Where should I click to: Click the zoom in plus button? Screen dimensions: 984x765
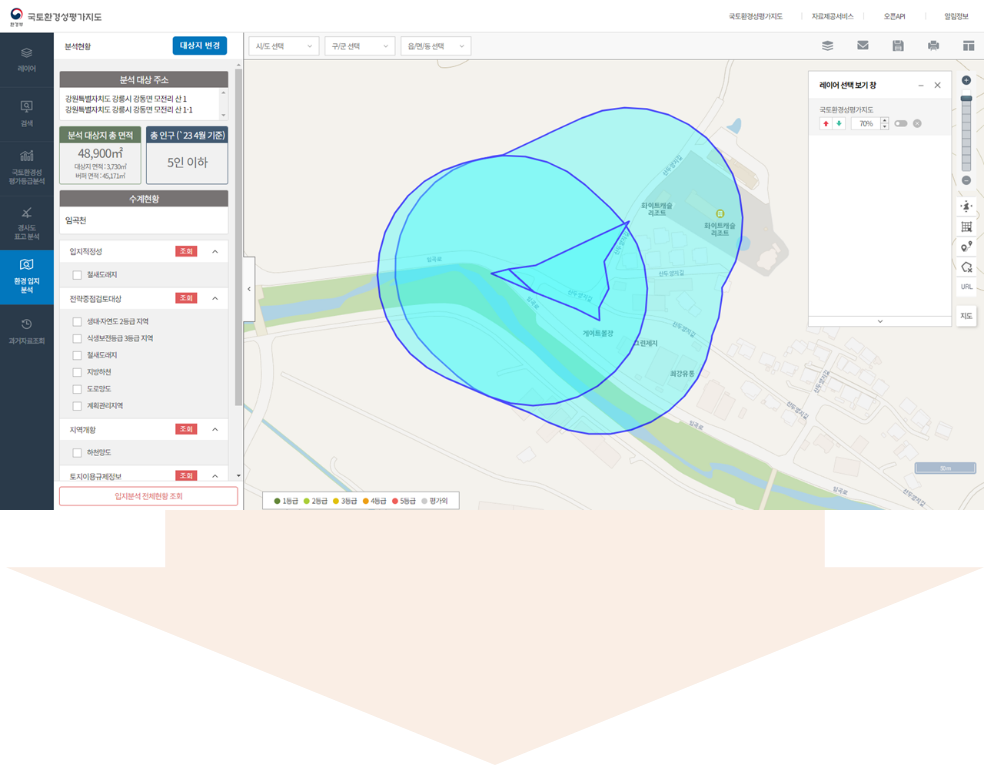point(966,80)
